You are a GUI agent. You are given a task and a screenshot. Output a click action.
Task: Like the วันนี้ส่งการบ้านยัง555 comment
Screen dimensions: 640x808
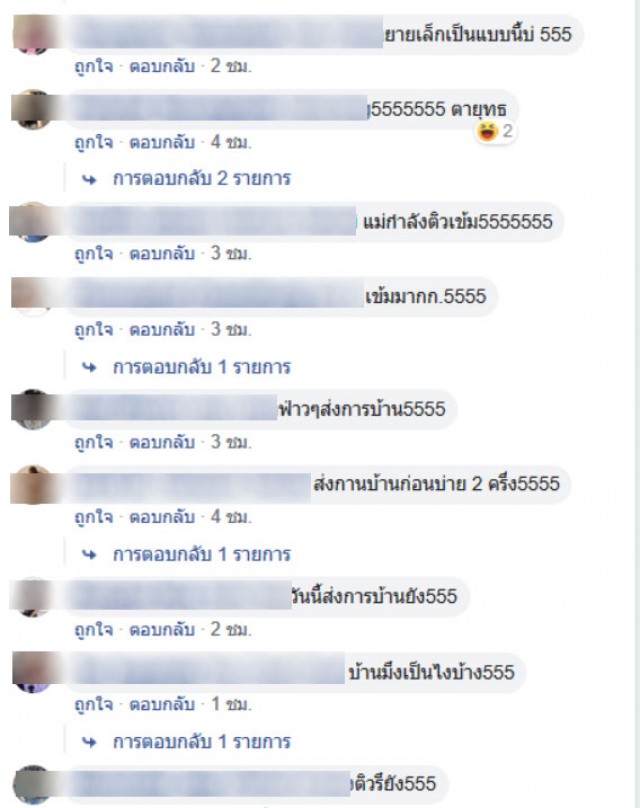93,630
